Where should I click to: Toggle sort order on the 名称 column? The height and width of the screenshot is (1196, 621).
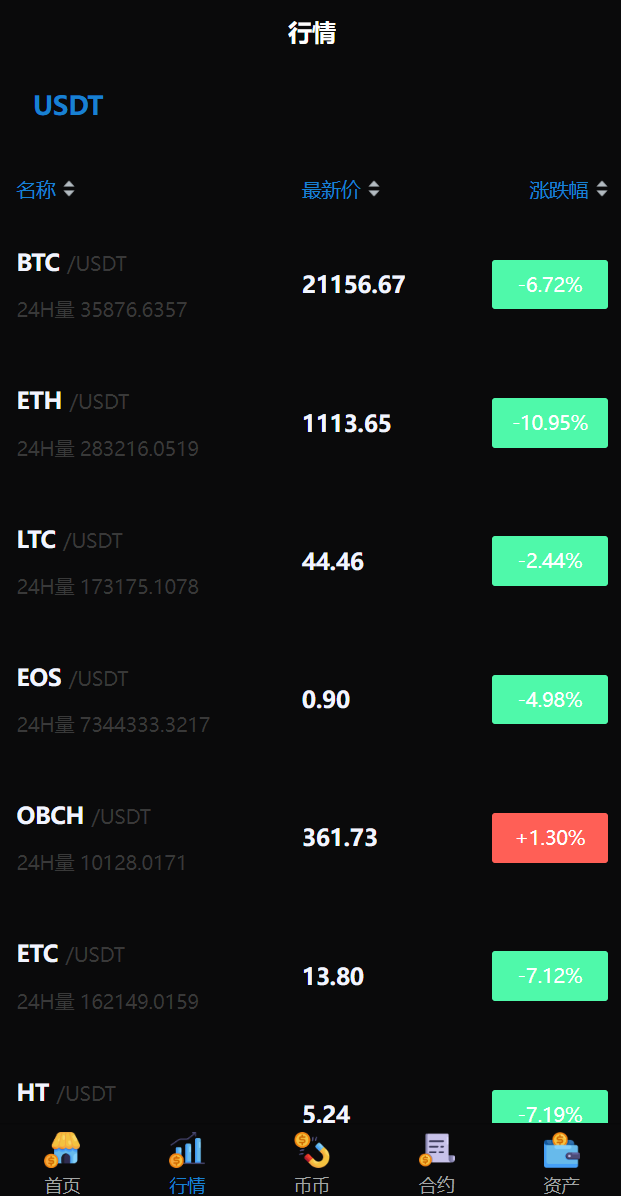(47, 189)
